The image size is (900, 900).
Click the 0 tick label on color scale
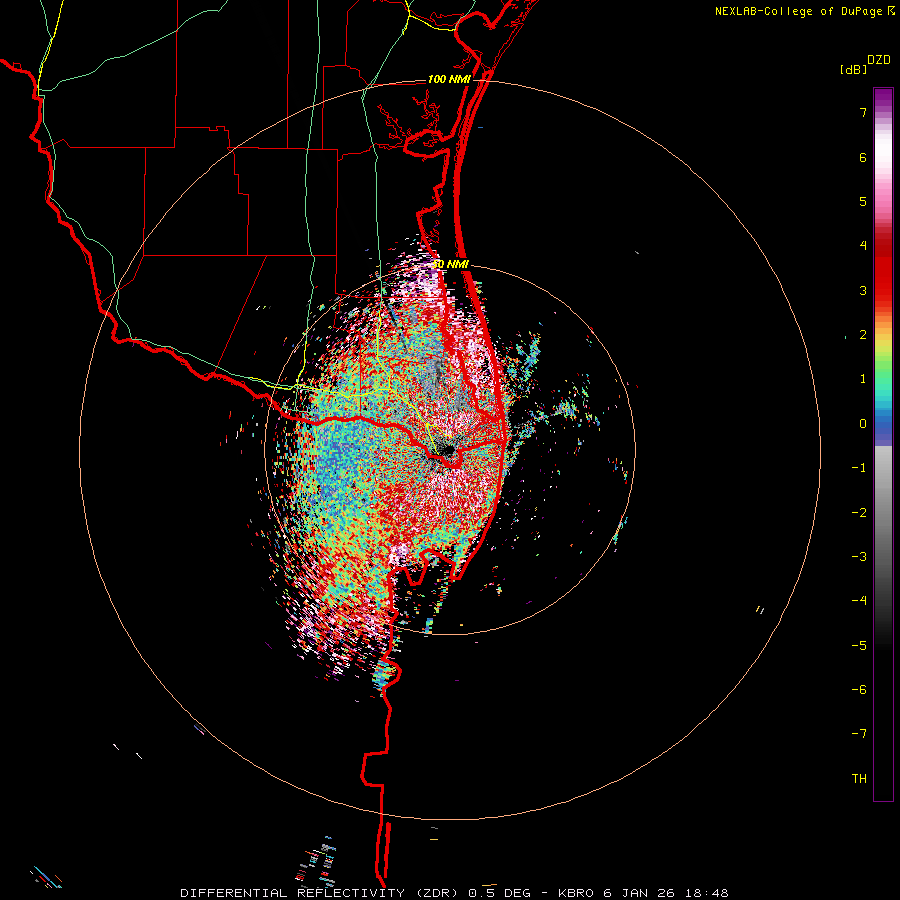point(863,424)
